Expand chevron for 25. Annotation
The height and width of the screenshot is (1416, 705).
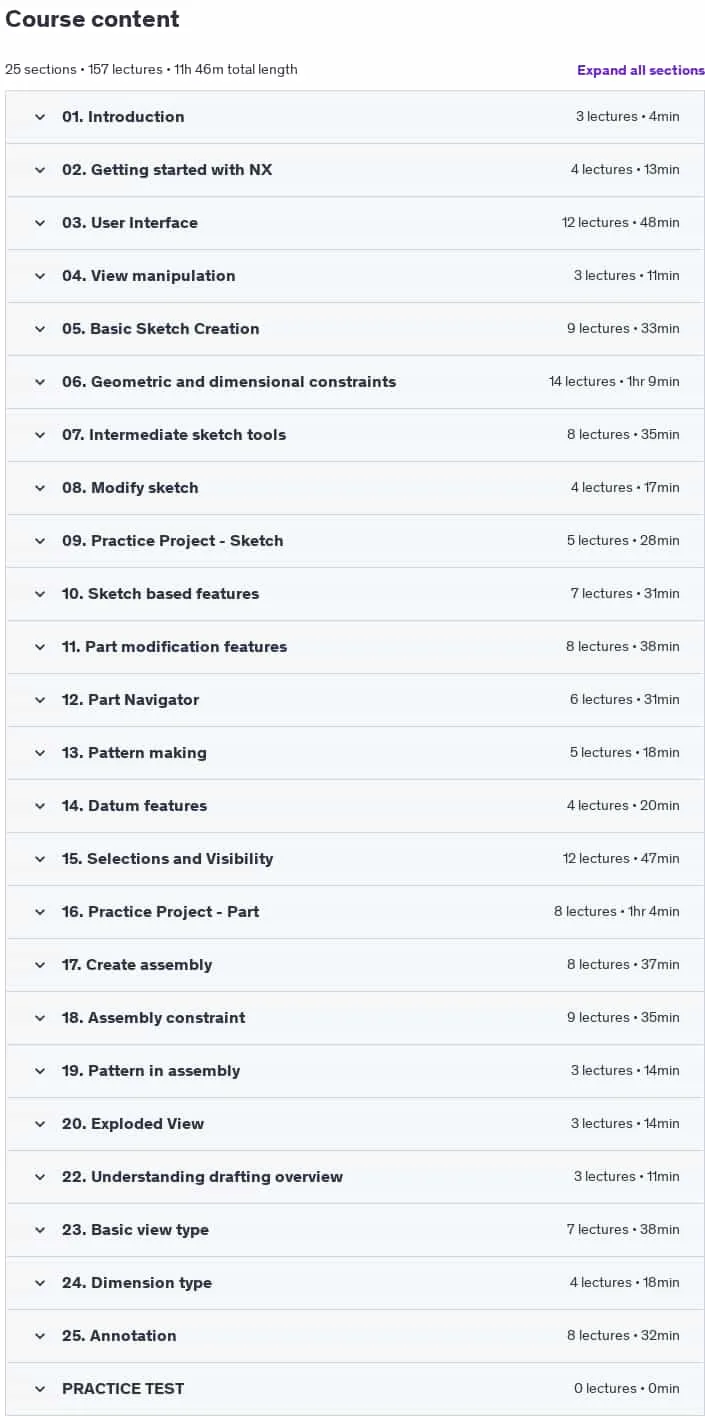pyautogui.click(x=40, y=1336)
